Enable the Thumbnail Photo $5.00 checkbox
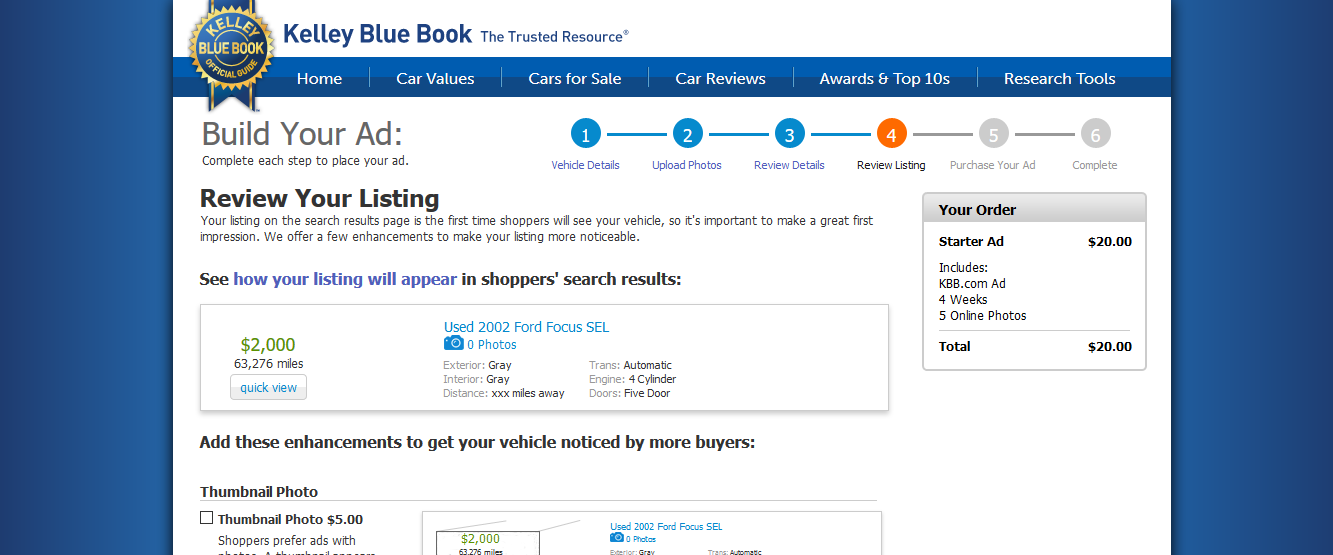The width and height of the screenshot is (1333, 555). click(x=207, y=518)
